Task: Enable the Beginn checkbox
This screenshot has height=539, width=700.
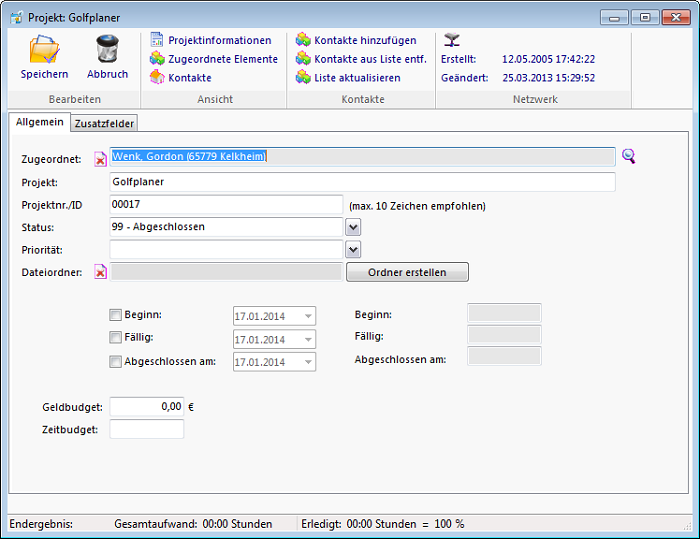Action: click(115, 315)
